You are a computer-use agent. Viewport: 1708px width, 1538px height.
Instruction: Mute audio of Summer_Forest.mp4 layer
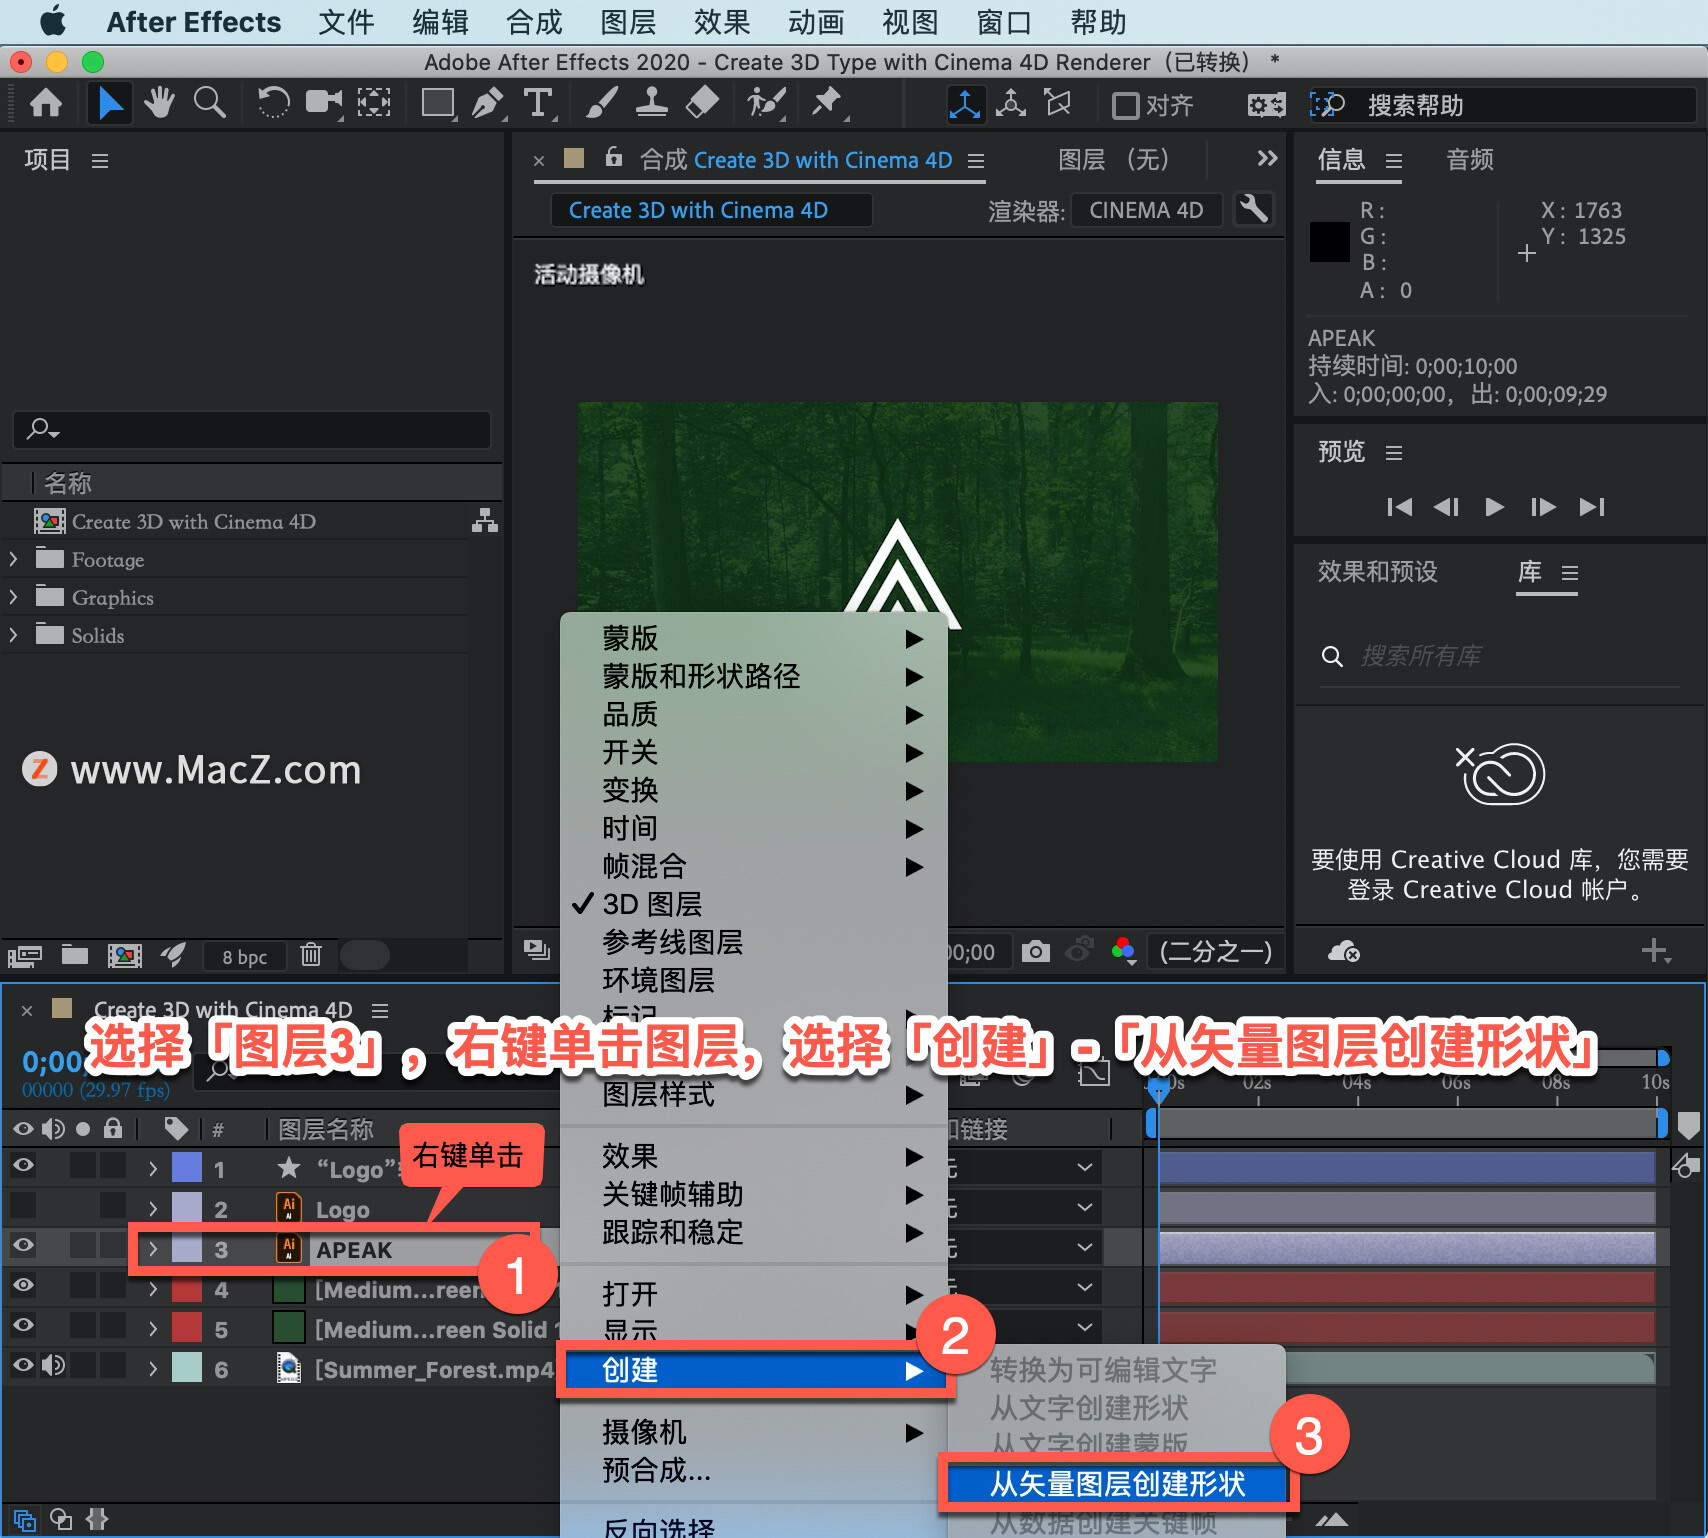pyautogui.click(x=53, y=1365)
